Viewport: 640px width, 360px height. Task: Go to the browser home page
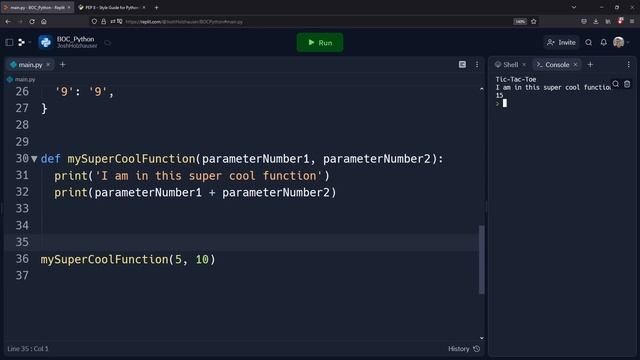pos(44,22)
